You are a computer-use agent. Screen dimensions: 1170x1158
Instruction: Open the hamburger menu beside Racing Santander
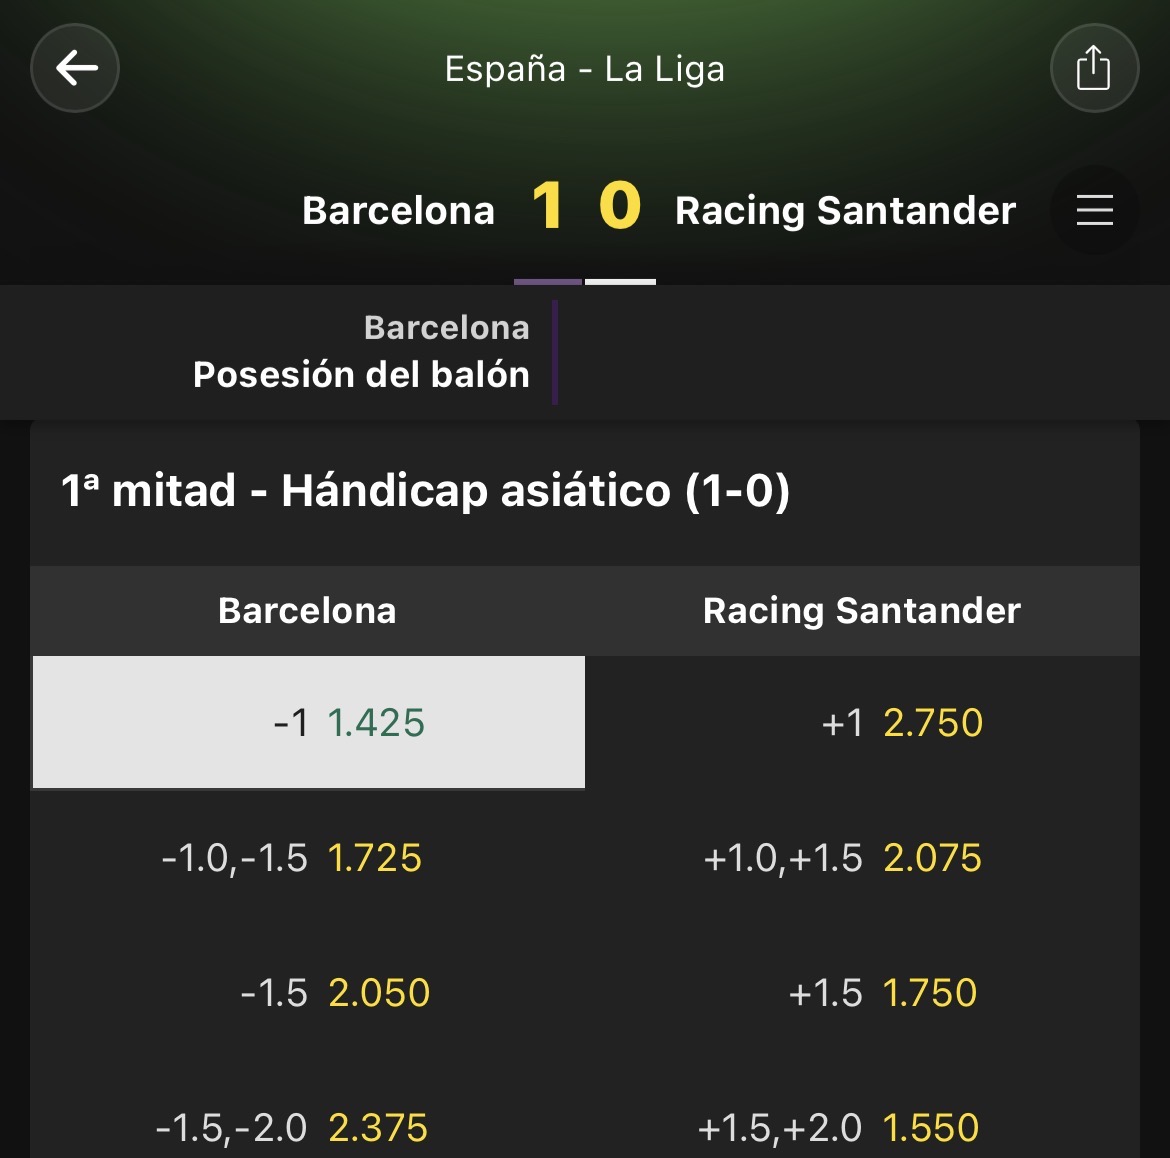[1095, 210]
